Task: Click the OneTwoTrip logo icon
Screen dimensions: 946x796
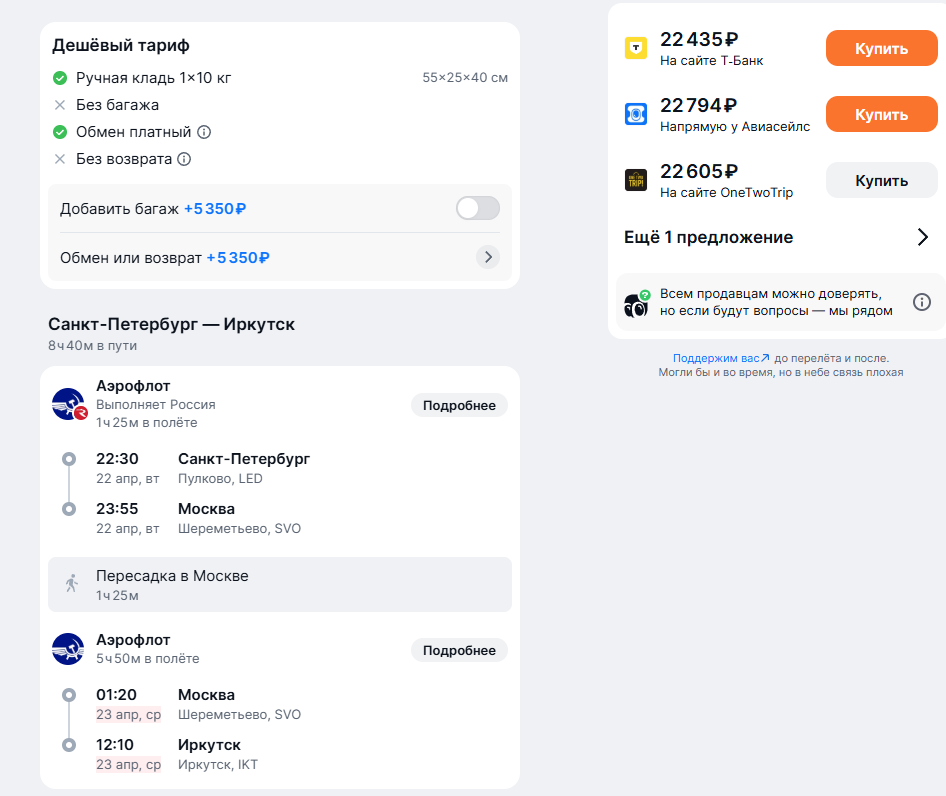Action: point(636,180)
